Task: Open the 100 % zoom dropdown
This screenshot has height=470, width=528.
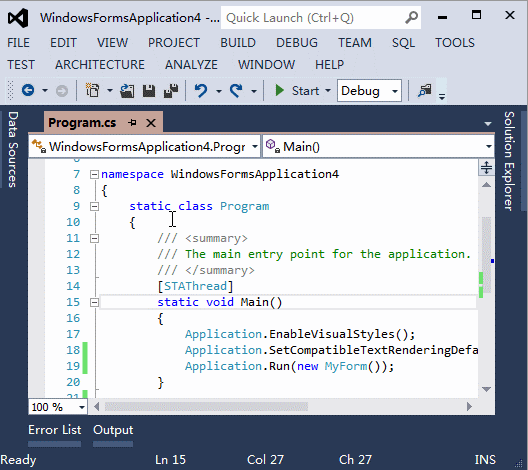Action: pyautogui.click(x=58, y=407)
